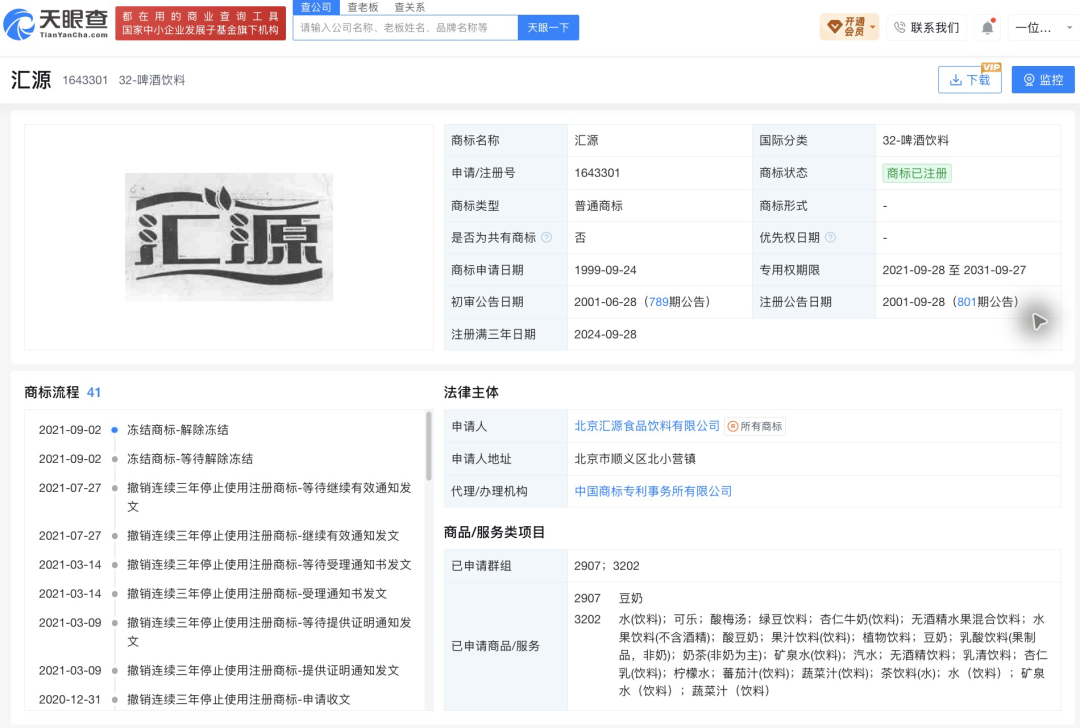
Task: Expand the user account menu 一位…
Action: (1043, 28)
